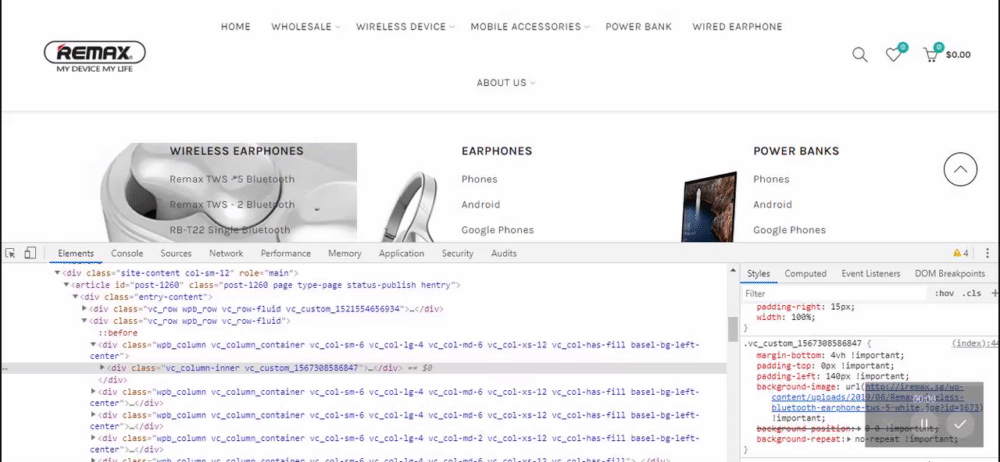Switch to the Memory tab

point(345,253)
